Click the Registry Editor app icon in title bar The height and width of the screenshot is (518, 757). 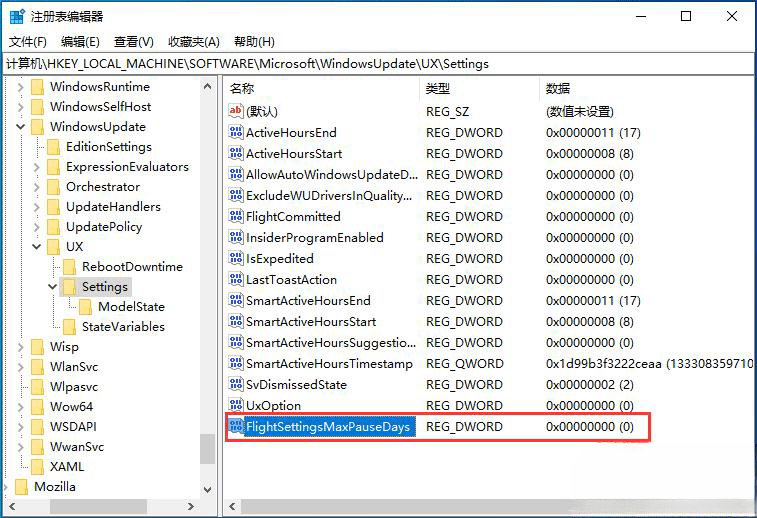(x=17, y=16)
